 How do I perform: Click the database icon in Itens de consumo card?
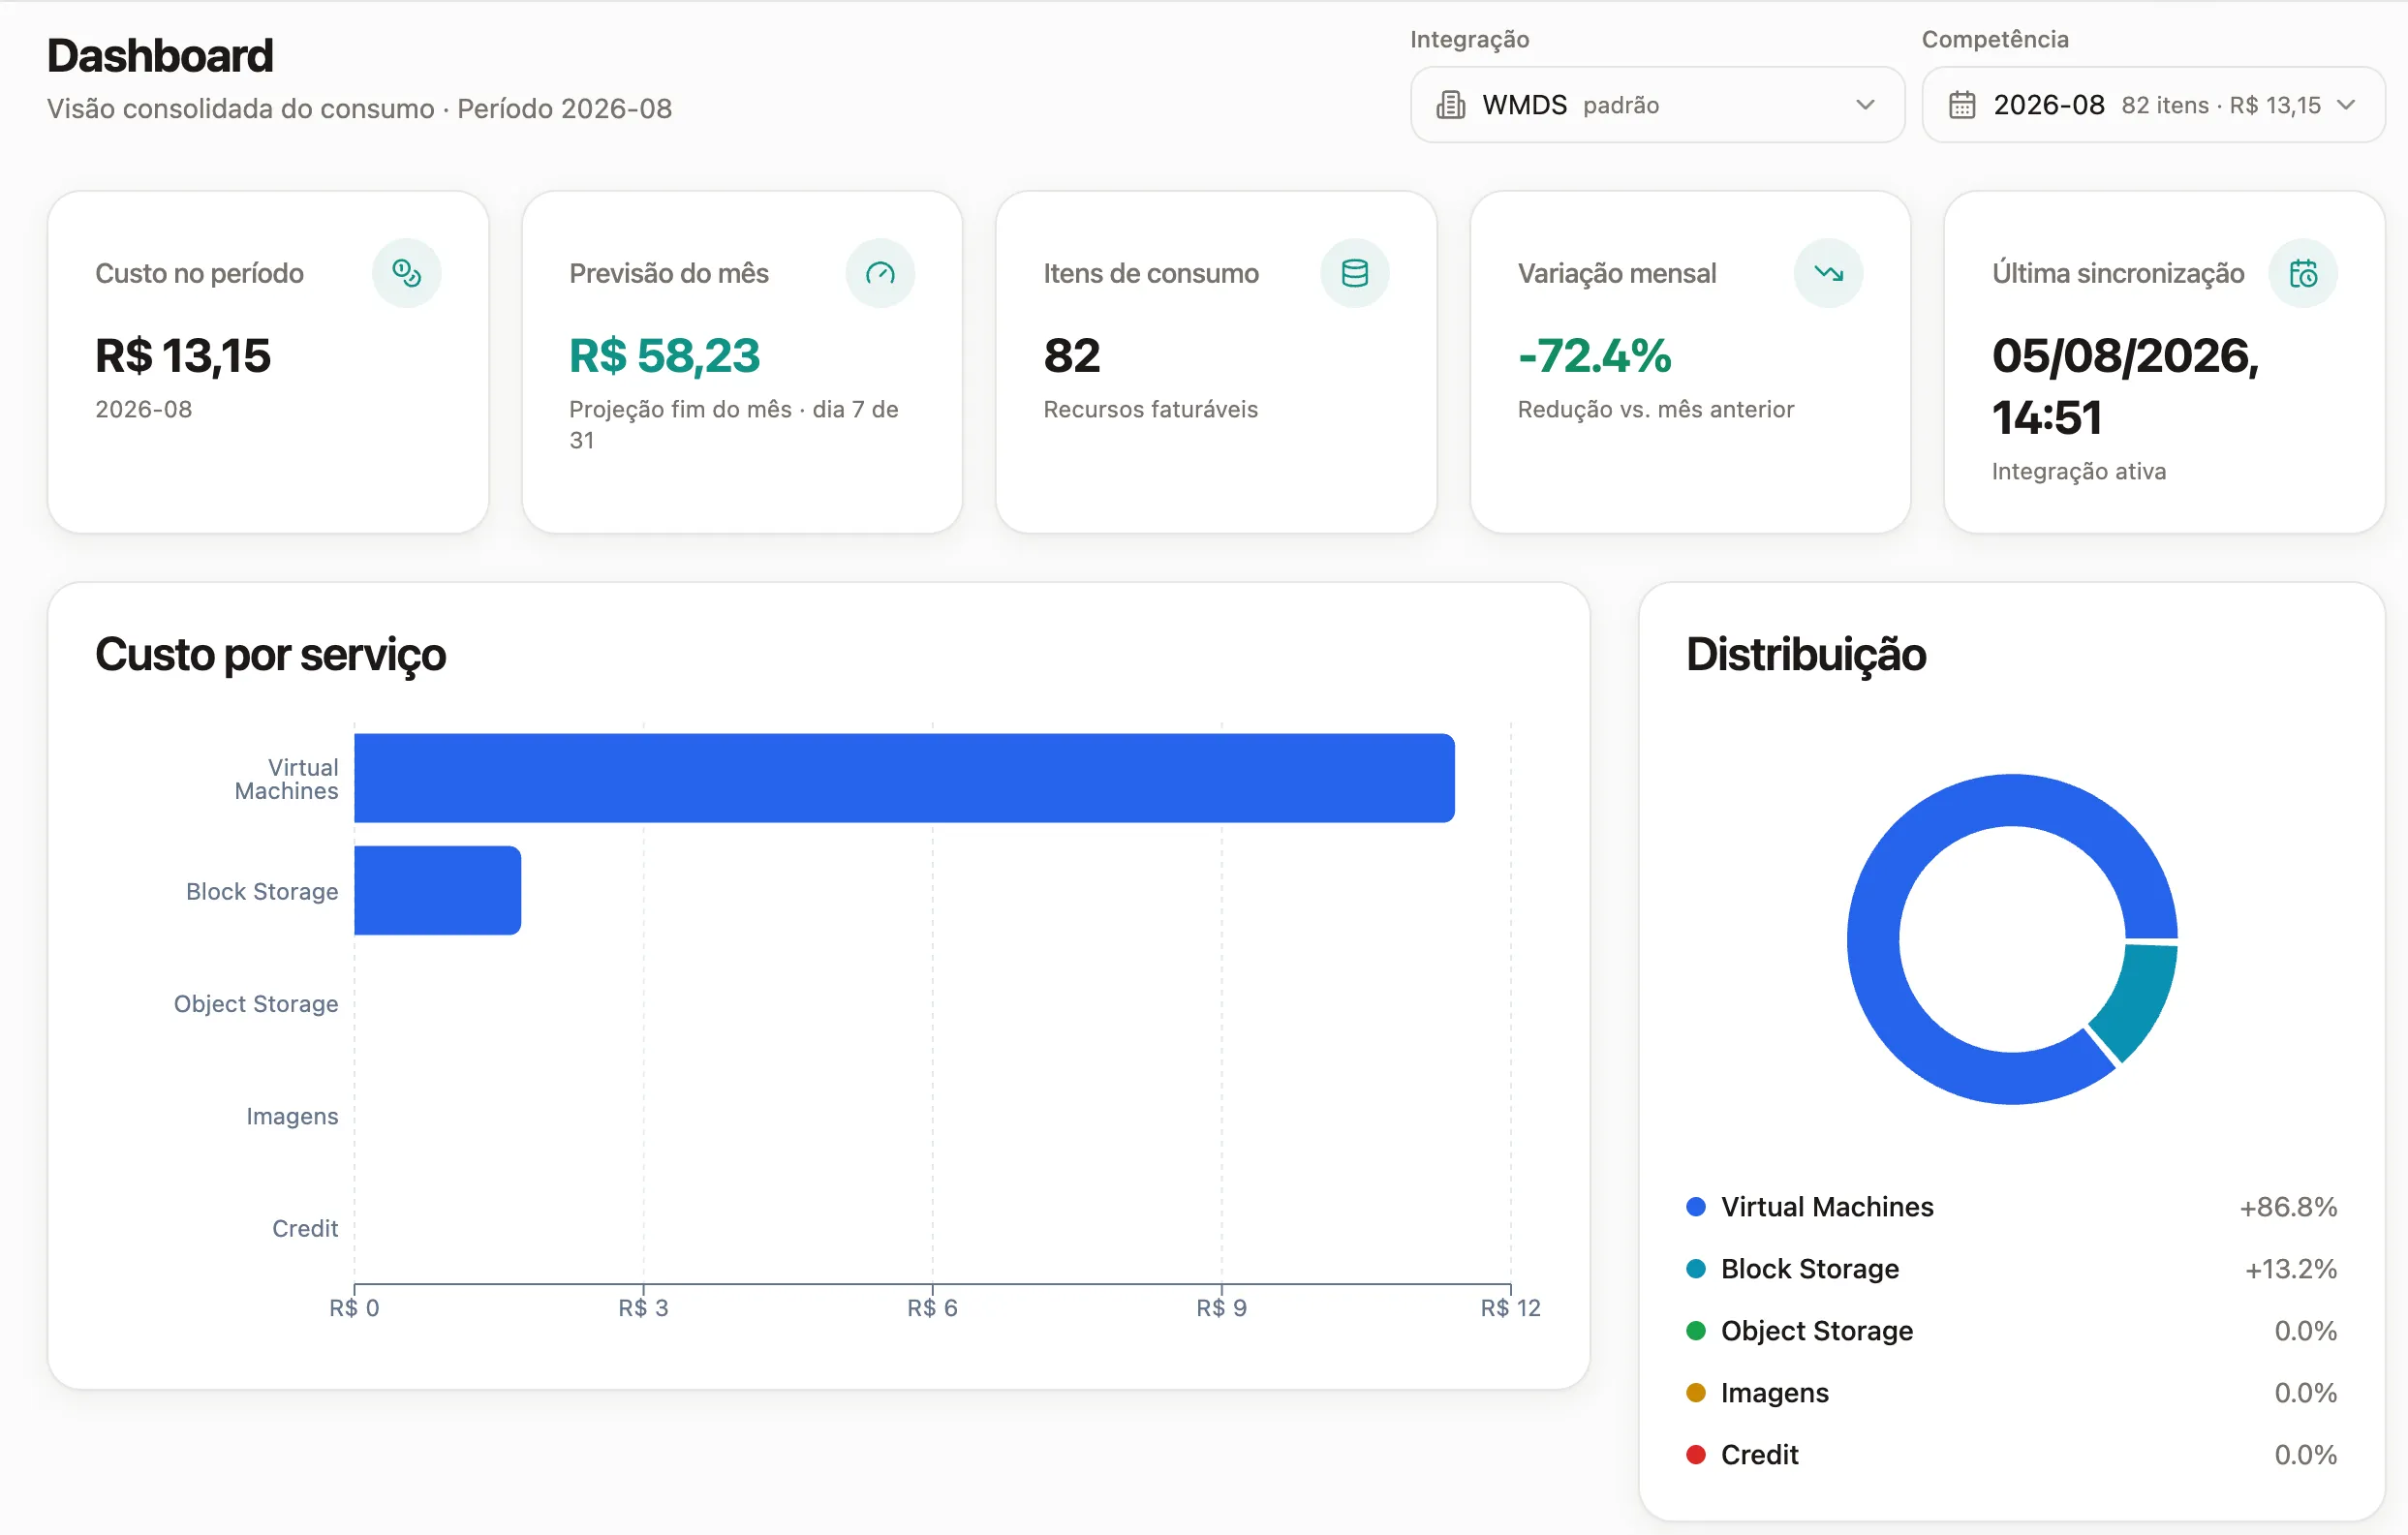tap(1354, 273)
